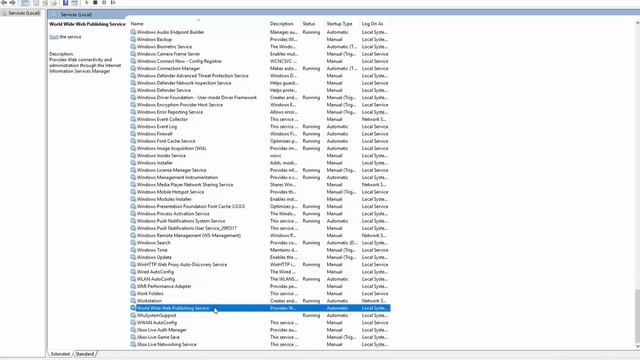This screenshot has width=640, height=360.
Task: Select Windows Management Instrumentation
Action: 260,177
